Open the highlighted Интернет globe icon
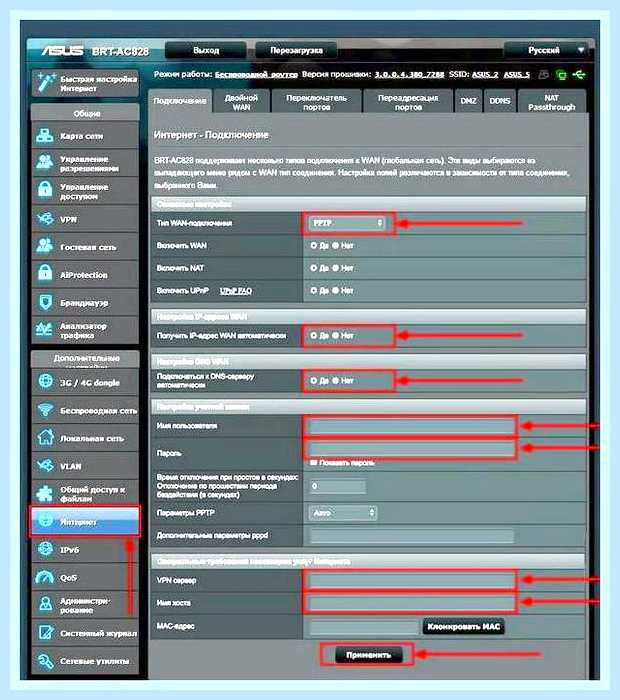Viewport: 620px width, 700px height. pyautogui.click(x=46, y=521)
